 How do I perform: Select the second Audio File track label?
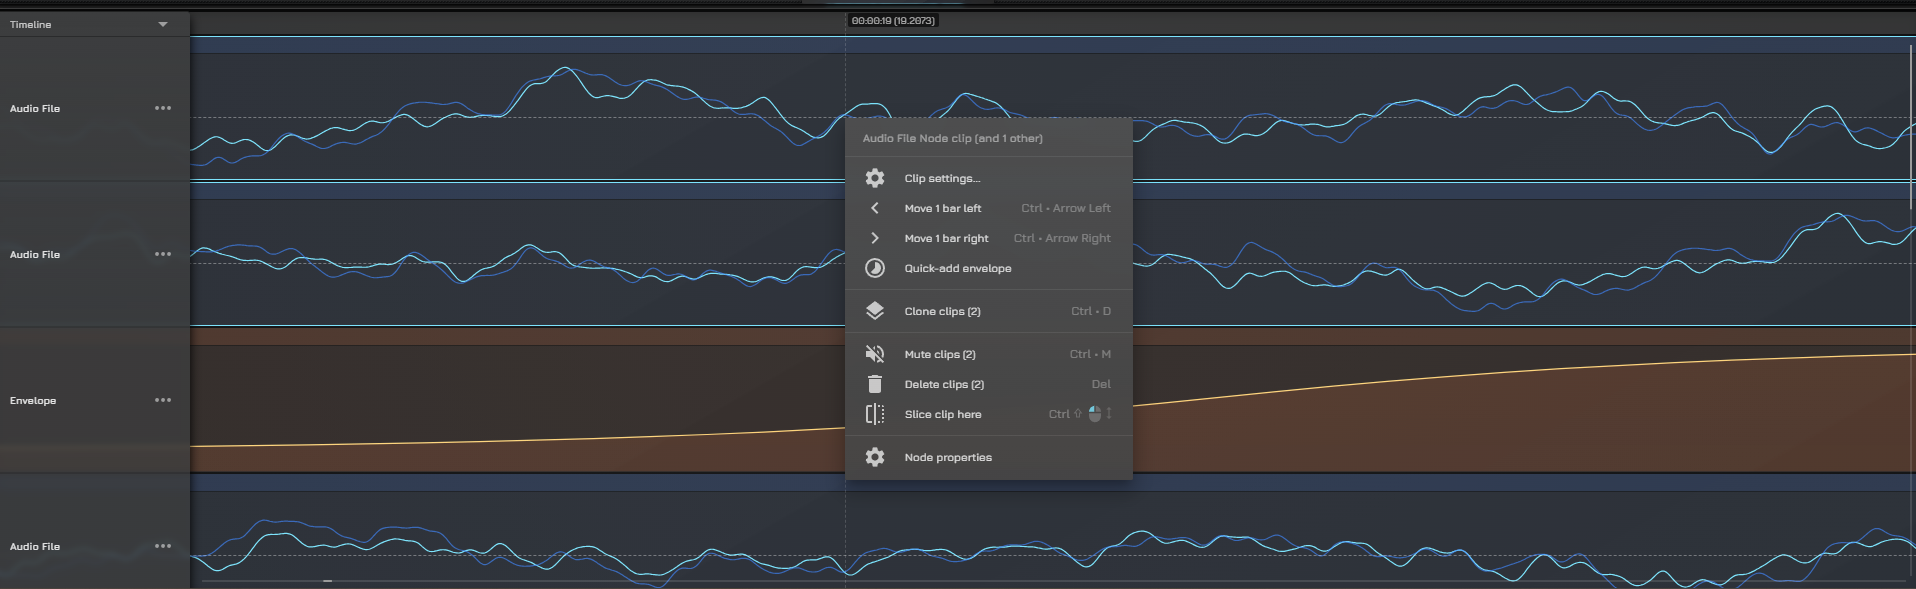(35, 254)
